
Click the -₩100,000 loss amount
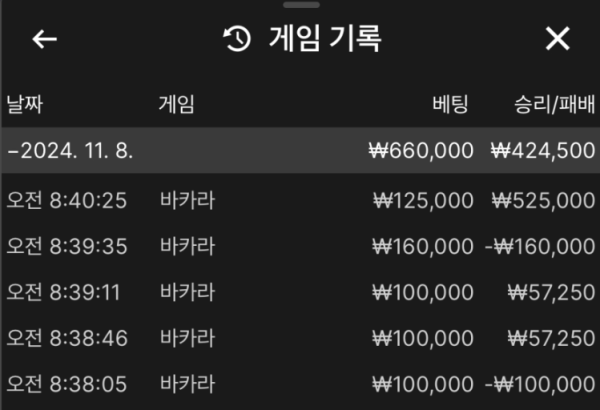540,384
